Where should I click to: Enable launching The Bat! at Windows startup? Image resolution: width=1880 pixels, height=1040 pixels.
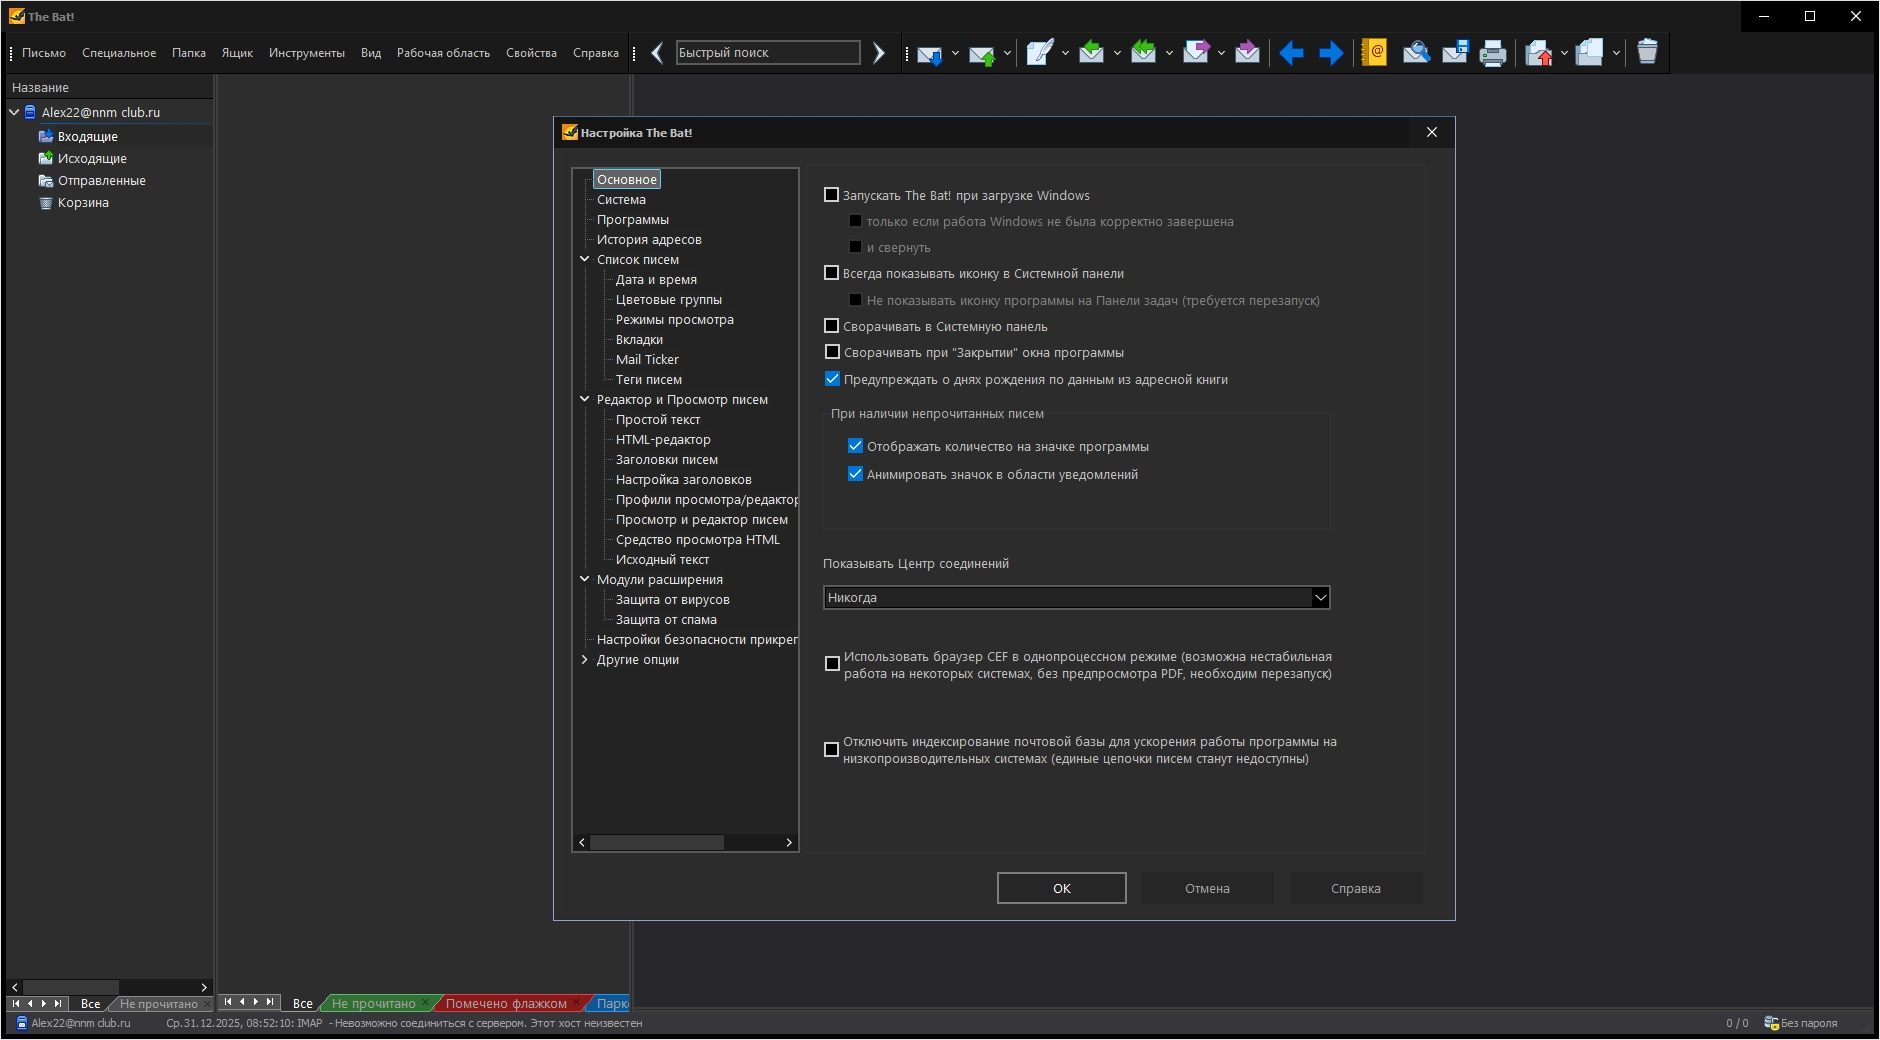point(831,195)
